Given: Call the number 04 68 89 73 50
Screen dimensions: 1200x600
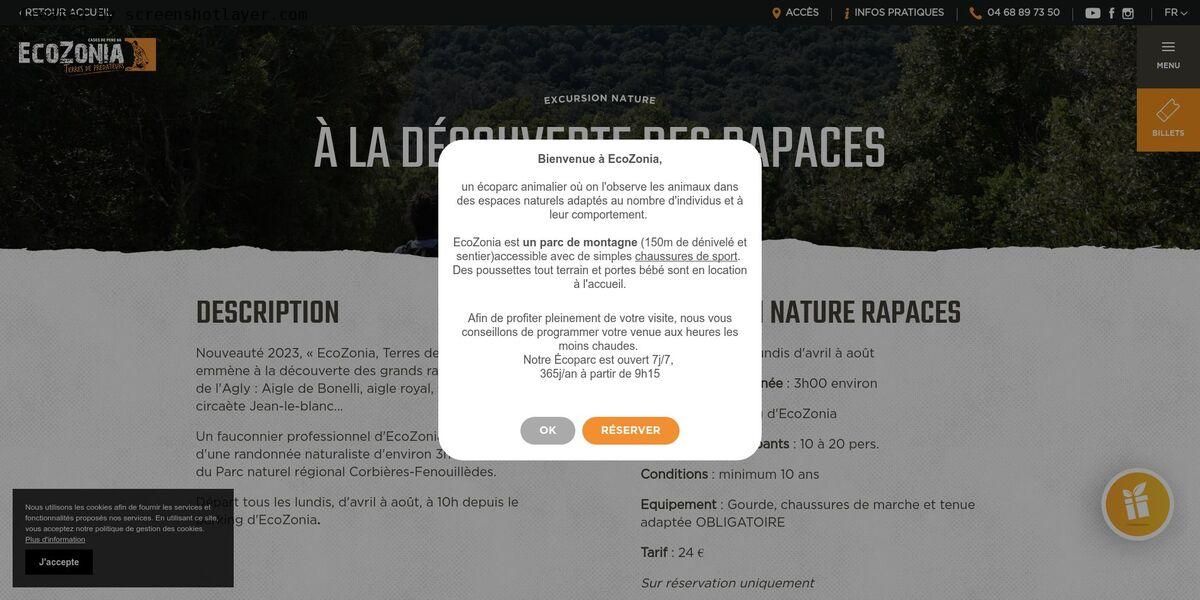Looking at the screenshot, I should 1023,13.
